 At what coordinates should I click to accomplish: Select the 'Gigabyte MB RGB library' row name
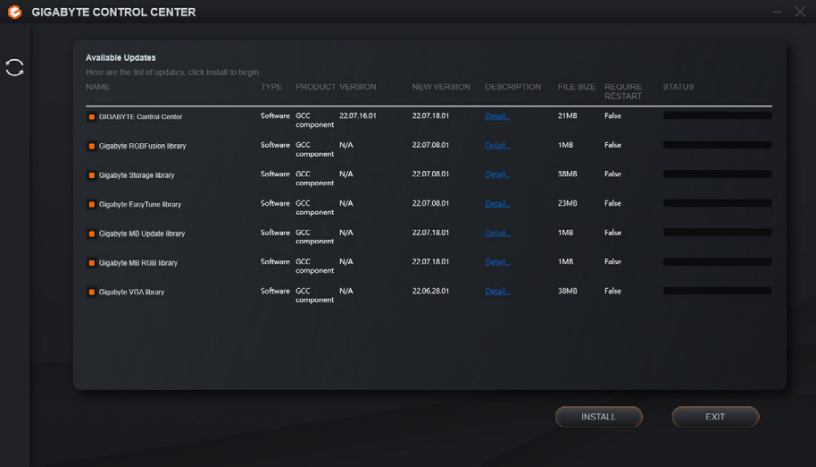tap(138, 262)
